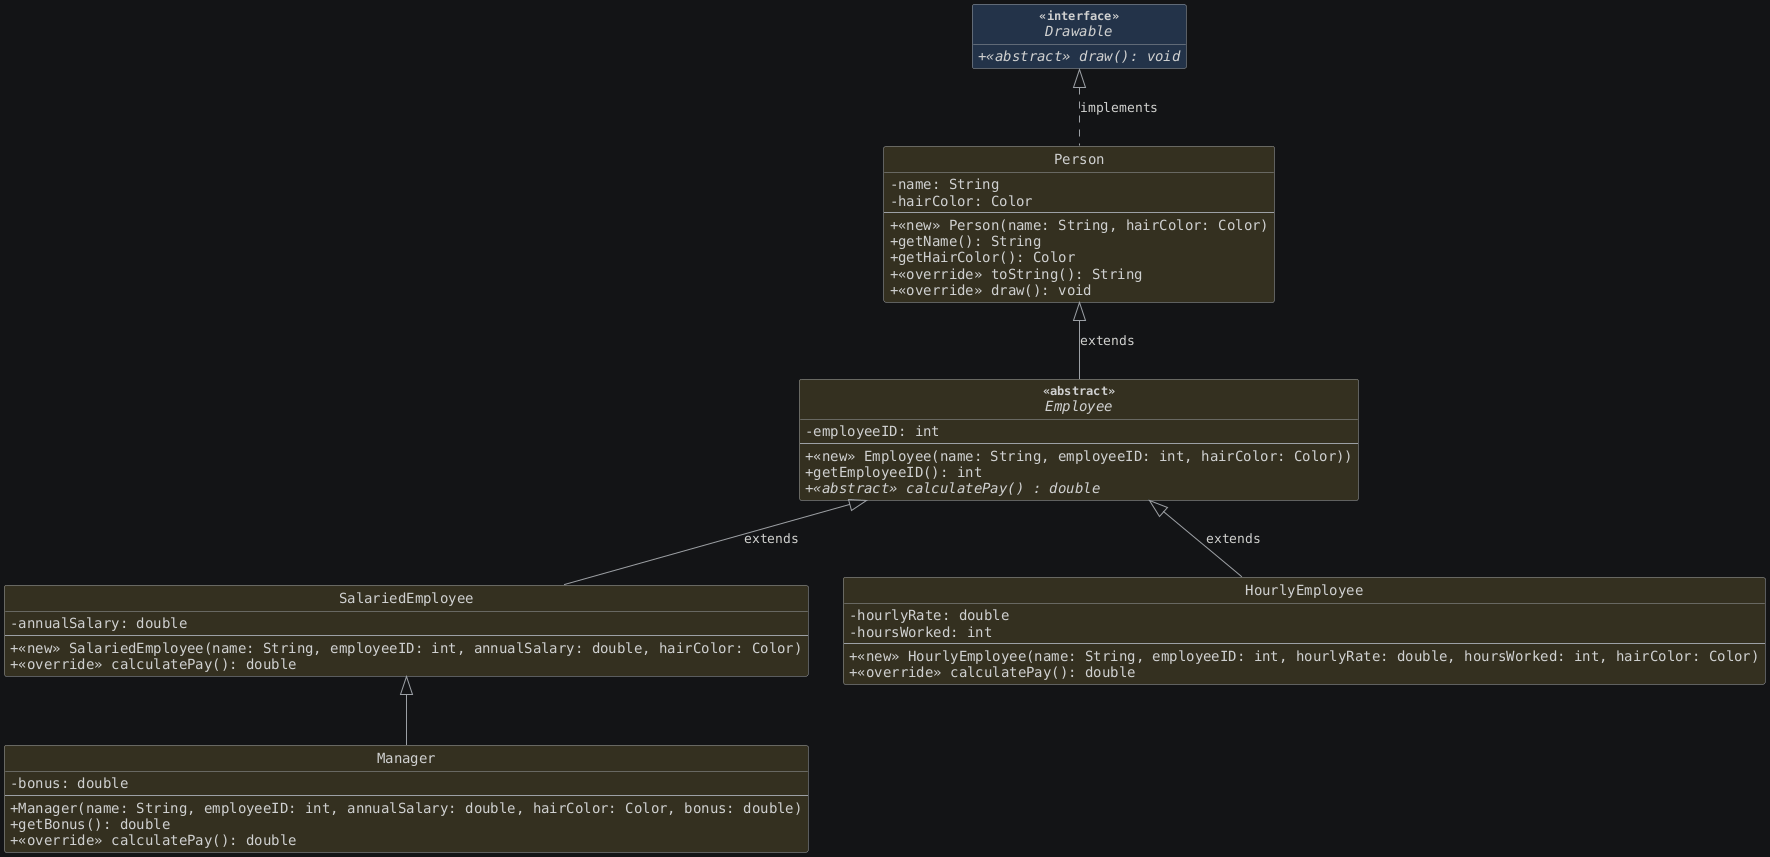
Task: Click the inheritance arrowhead under Drawable
Action: pyautogui.click(x=1079, y=79)
